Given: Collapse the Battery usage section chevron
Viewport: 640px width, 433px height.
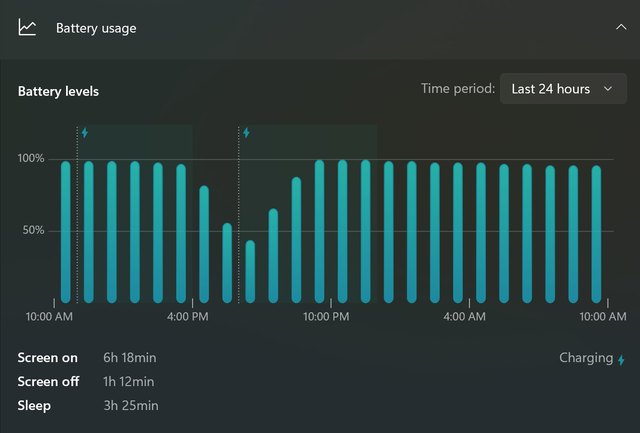Looking at the screenshot, I should (x=621, y=27).
